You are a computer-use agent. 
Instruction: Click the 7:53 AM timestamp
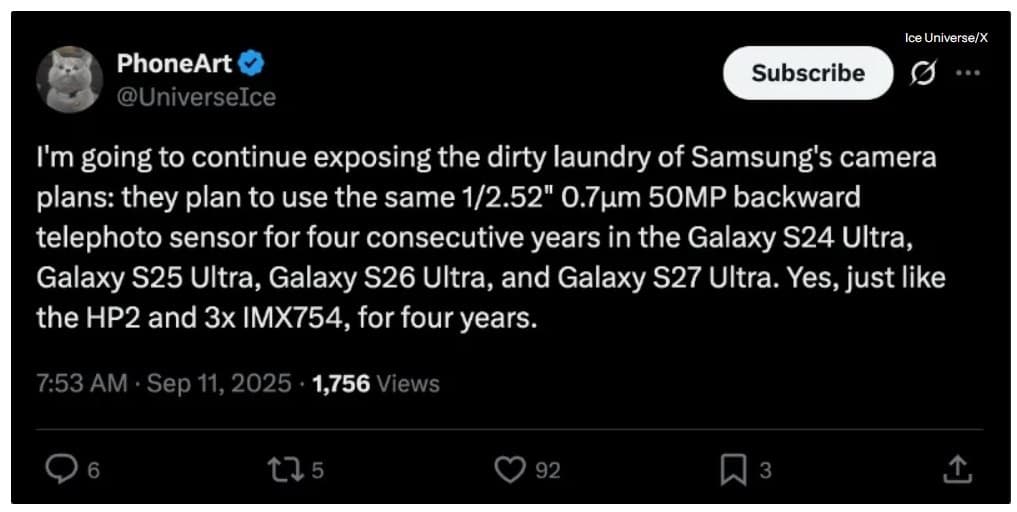[x=82, y=383]
